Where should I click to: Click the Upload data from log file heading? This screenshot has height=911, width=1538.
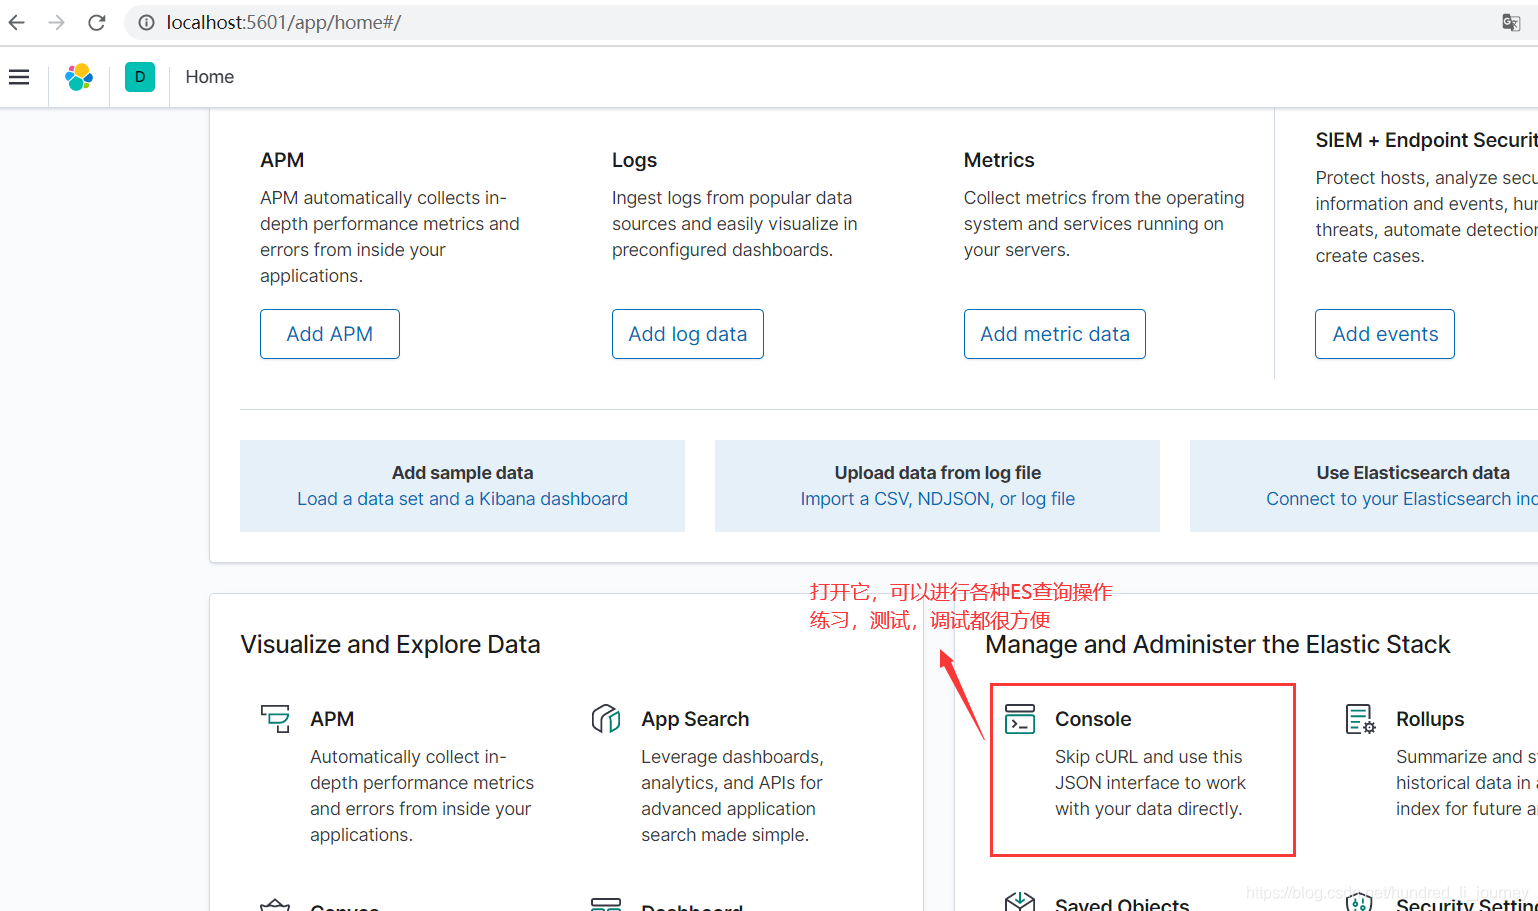938,473
